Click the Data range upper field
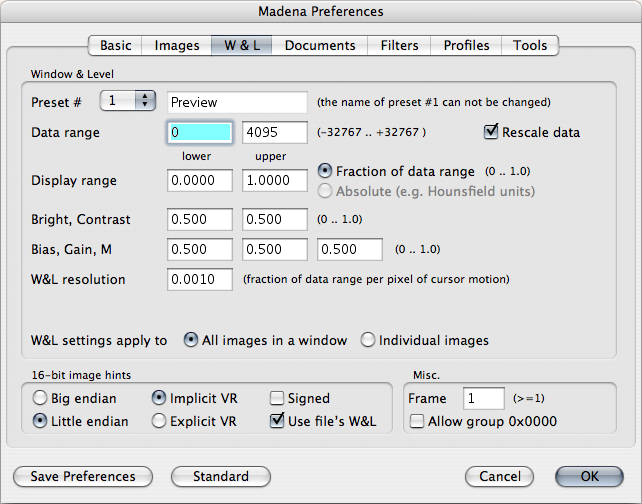 [274, 132]
